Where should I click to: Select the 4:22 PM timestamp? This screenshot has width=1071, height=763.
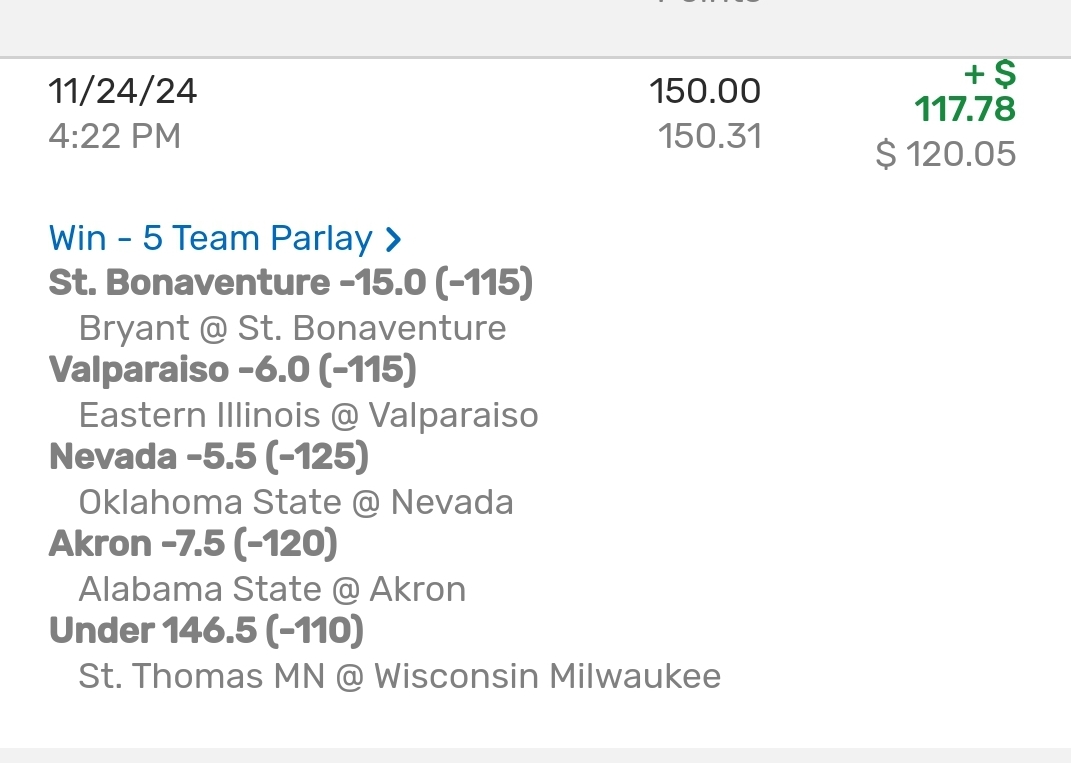pos(115,136)
